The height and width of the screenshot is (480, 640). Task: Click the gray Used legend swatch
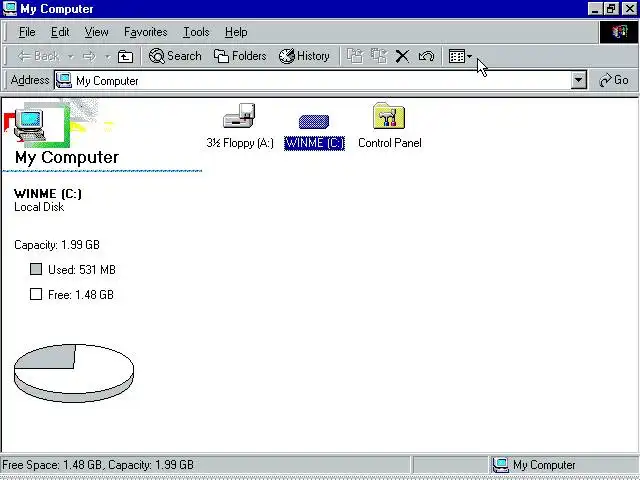tap(36, 269)
